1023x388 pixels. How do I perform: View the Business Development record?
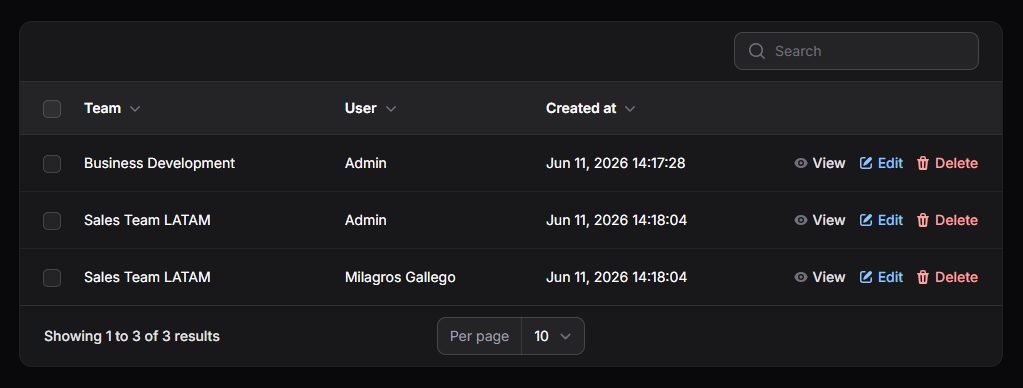pos(819,163)
